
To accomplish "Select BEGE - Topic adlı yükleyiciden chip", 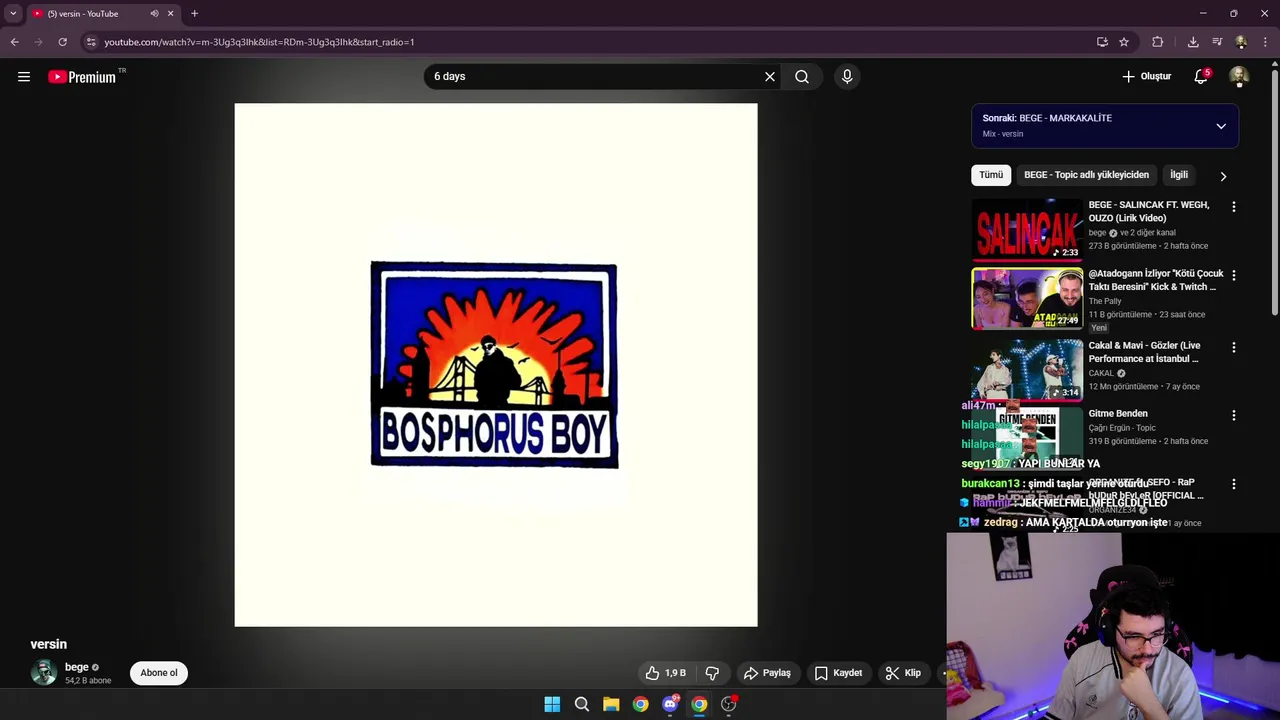I will click(1086, 175).
